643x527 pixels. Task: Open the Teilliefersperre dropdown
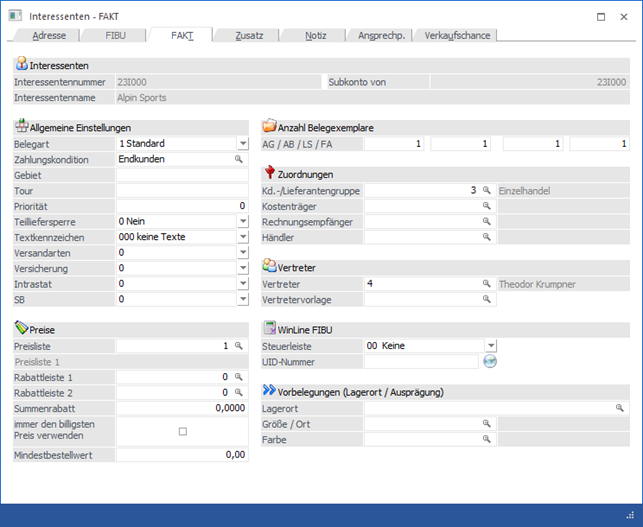(242, 222)
